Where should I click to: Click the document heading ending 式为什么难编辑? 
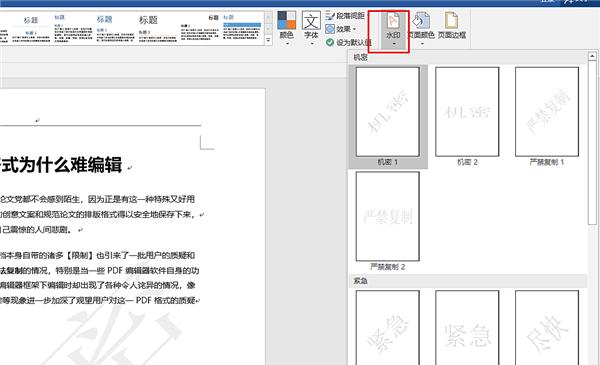coord(61,165)
